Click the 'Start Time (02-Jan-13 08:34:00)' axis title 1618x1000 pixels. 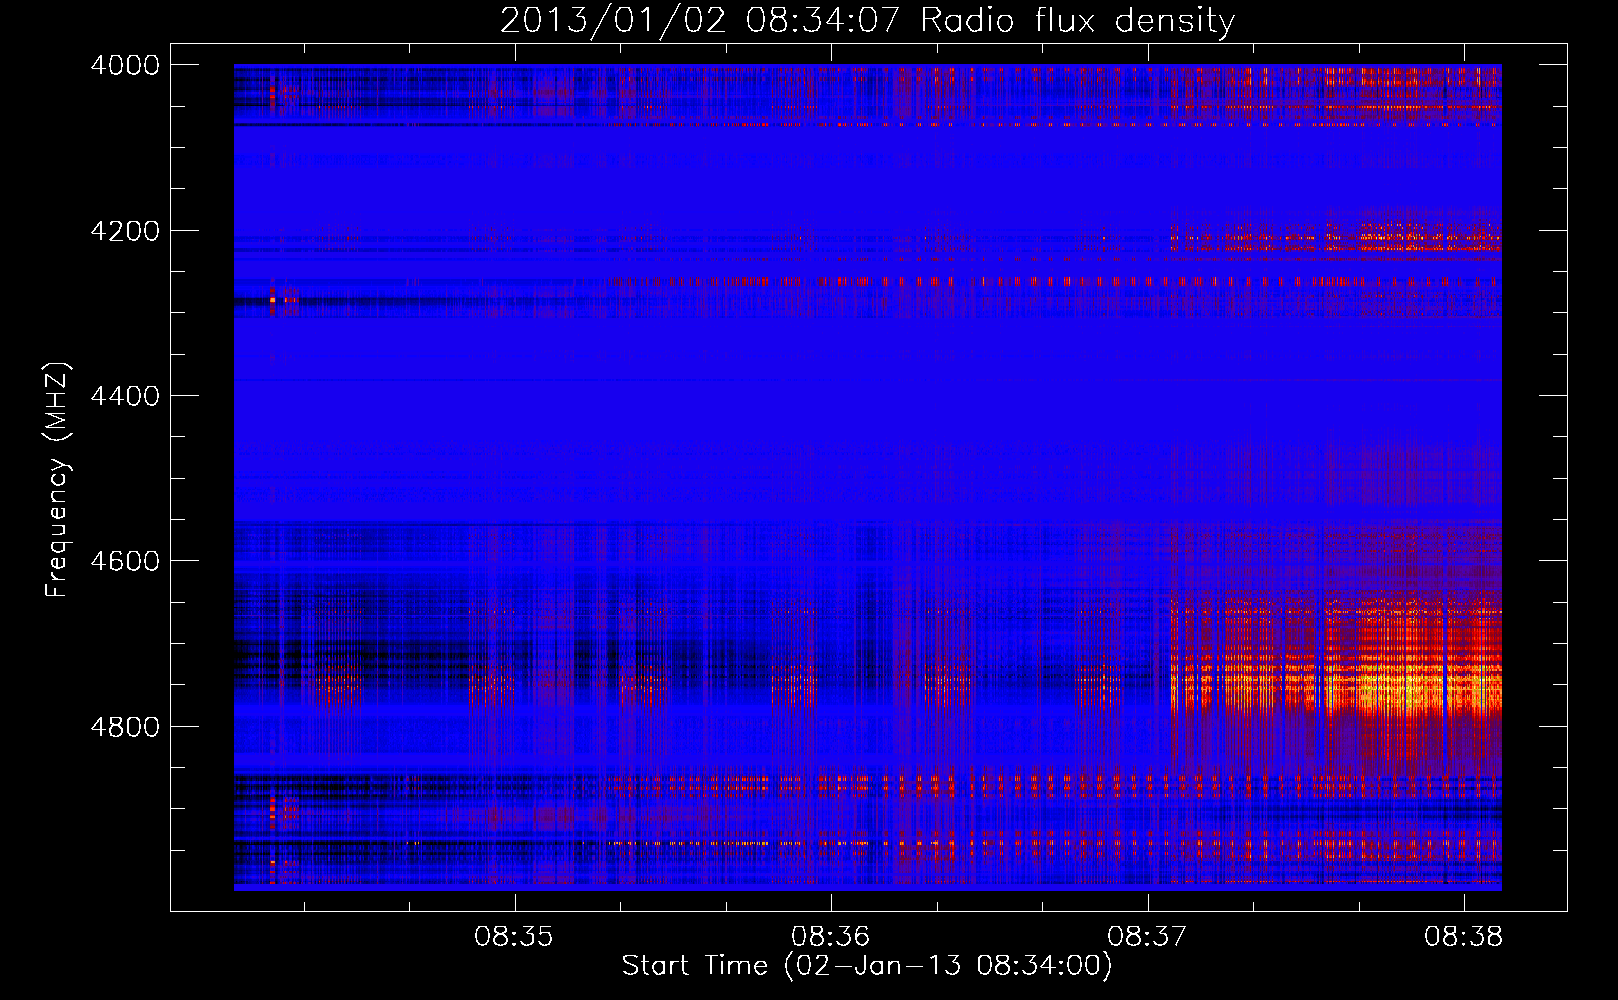point(867,966)
